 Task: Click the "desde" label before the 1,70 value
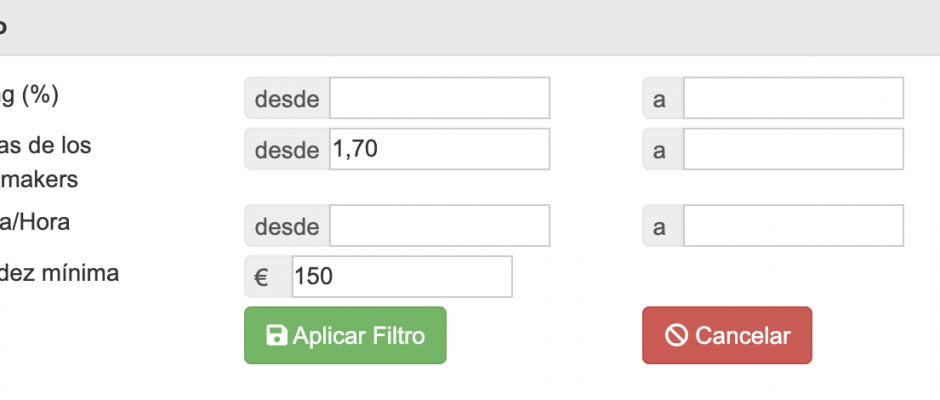(287, 149)
